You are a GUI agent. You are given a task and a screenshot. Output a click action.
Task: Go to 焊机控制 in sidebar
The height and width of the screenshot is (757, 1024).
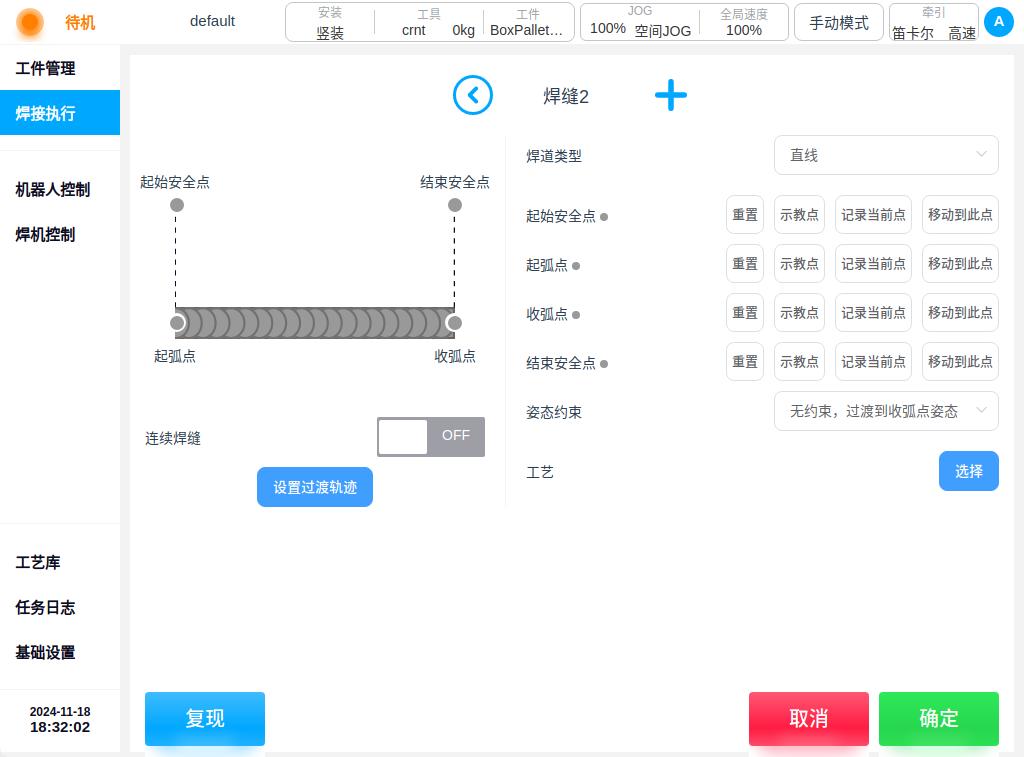(x=60, y=234)
